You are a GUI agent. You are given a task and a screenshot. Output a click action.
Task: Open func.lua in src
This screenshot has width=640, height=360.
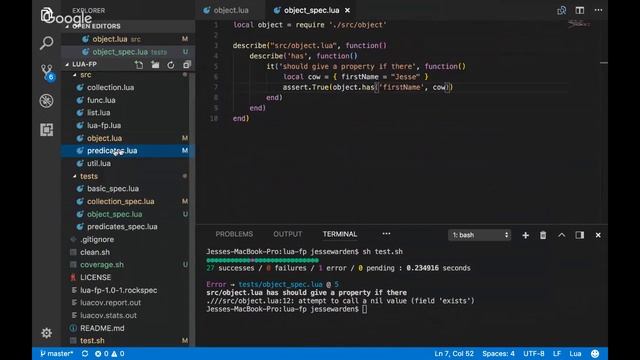(x=101, y=100)
